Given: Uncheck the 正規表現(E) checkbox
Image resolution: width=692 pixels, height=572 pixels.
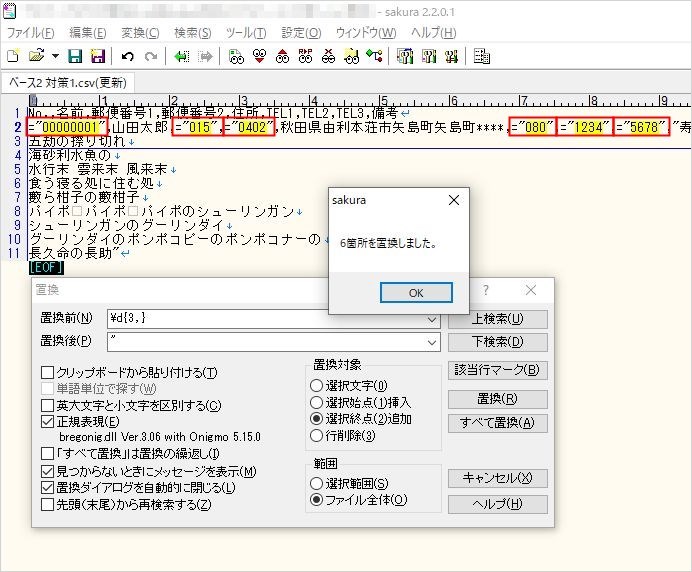Looking at the screenshot, I should [47, 421].
